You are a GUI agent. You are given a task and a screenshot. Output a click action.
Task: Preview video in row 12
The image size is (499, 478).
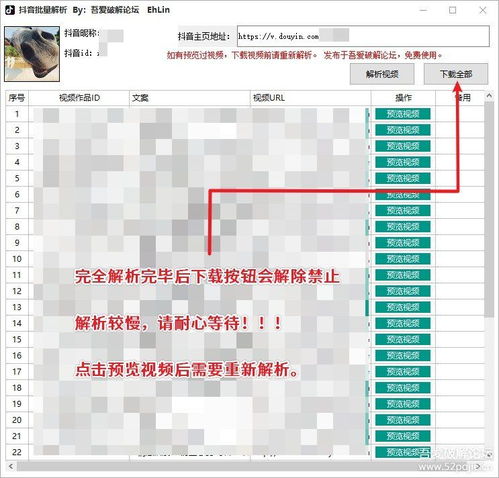pyautogui.click(x=403, y=291)
